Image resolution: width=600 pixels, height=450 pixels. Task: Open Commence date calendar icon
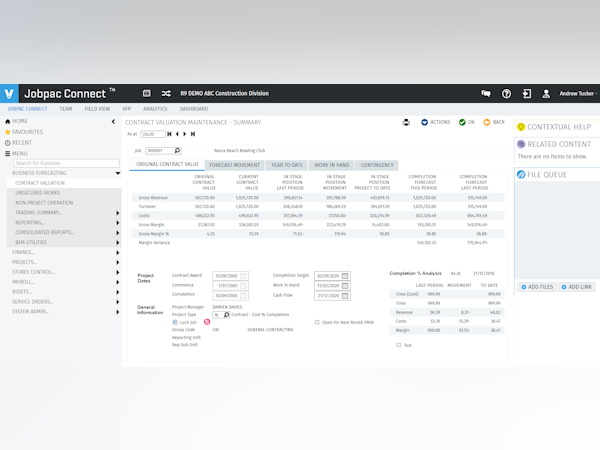click(x=243, y=286)
